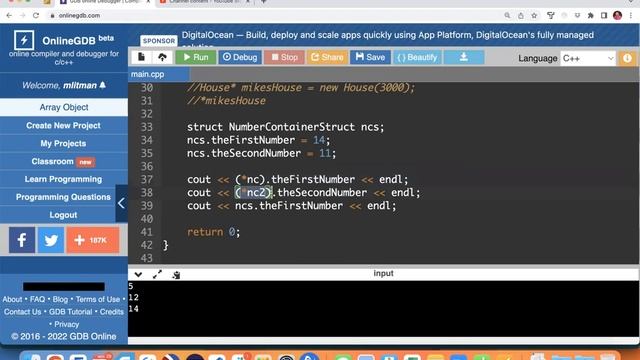Click the Stop button

pyautogui.click(x=284, y=57)
